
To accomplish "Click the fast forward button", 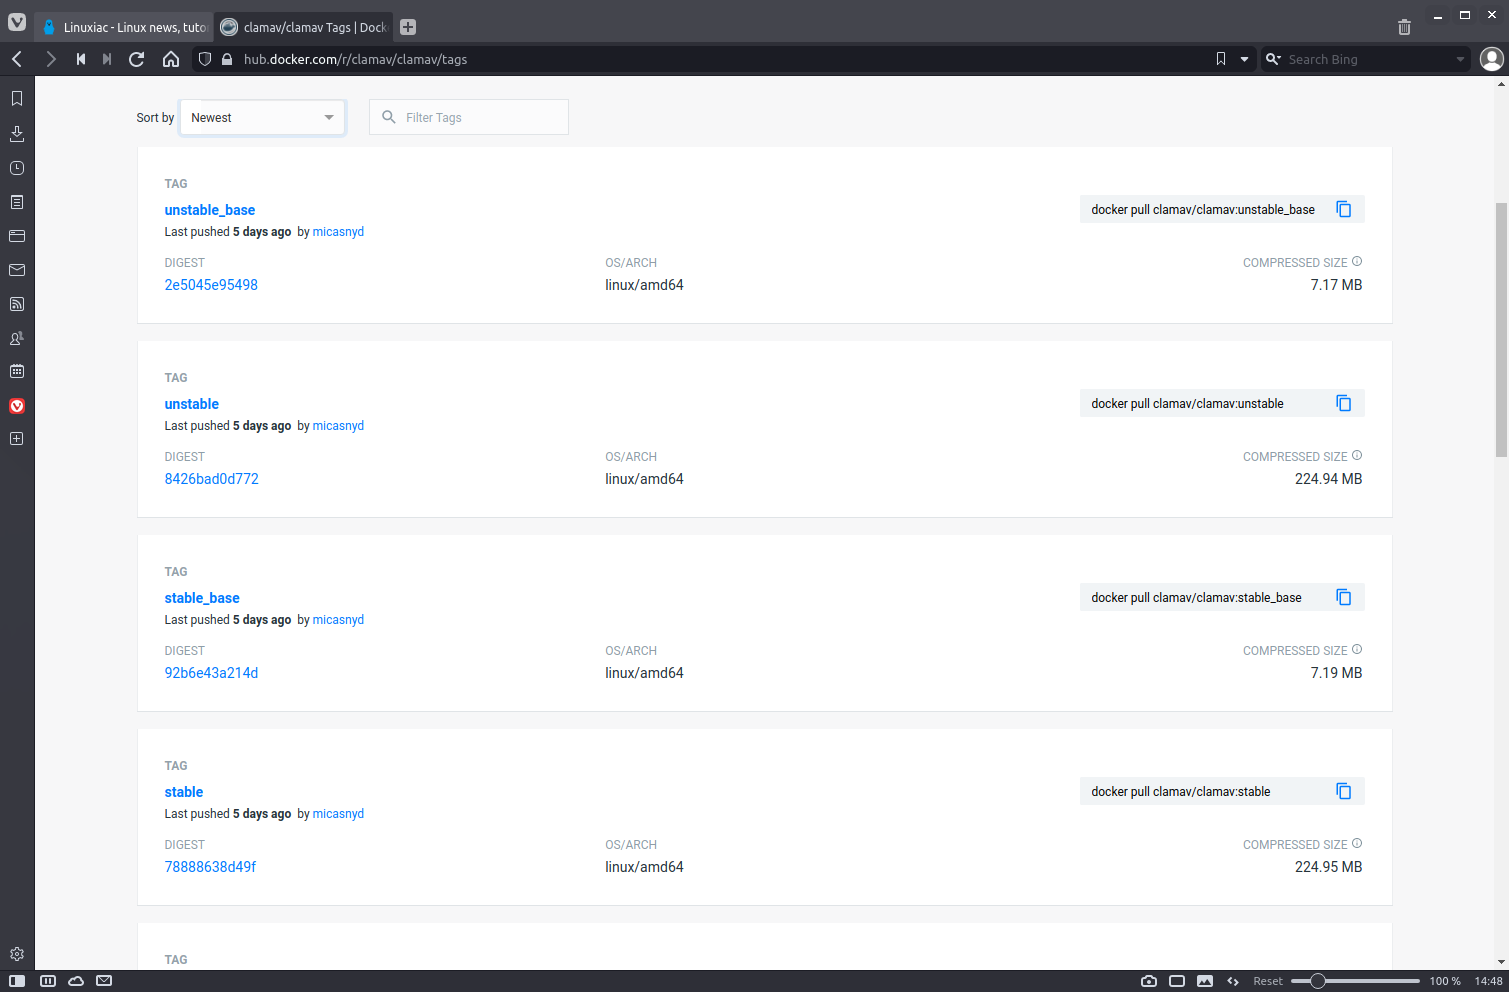I will [x=107, y=59].
